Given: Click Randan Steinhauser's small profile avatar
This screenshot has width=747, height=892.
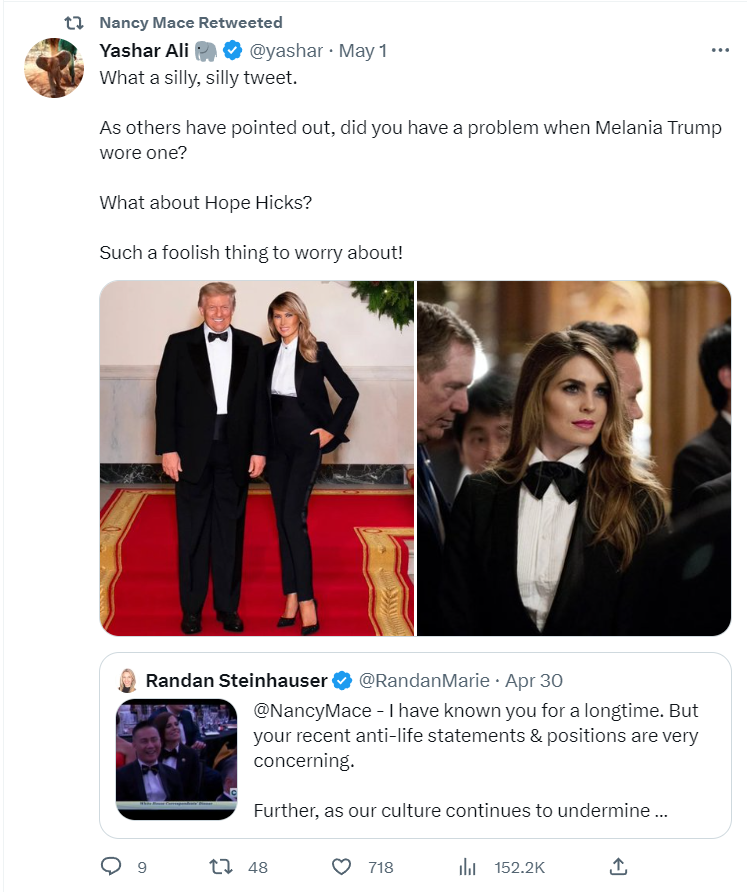Looking at the screenshot, I should coord(128,680).
